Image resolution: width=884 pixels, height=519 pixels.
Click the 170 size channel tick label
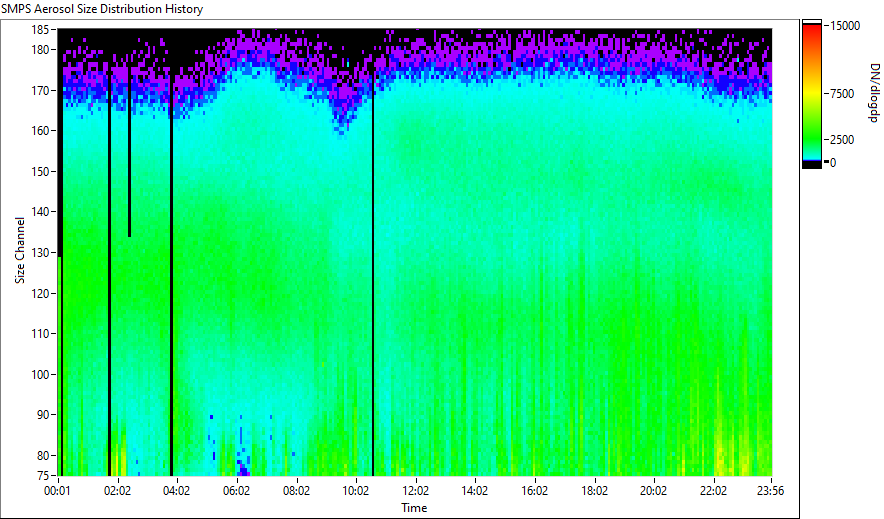(x=40, y=90)
